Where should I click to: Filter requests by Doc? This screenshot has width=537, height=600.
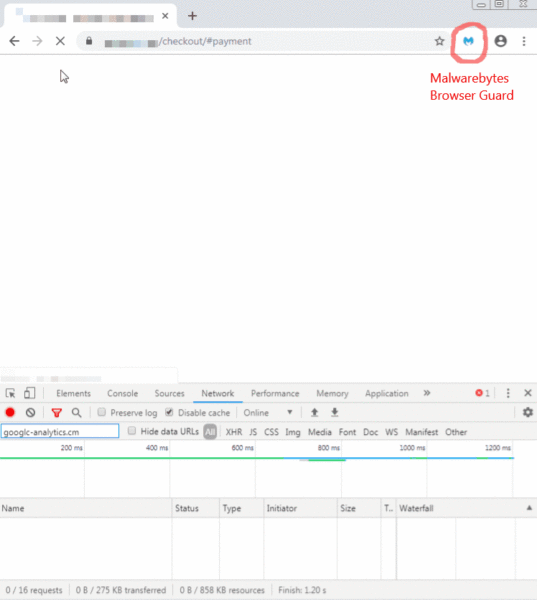pos(371,432)
